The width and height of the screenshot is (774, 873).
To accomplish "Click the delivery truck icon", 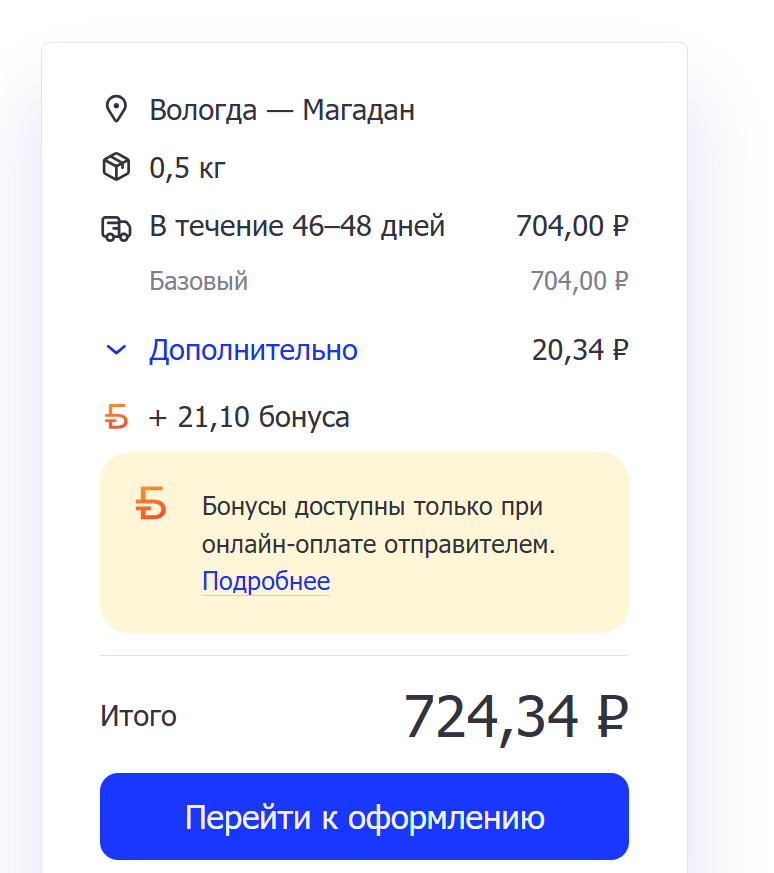I will coord(116,228).
